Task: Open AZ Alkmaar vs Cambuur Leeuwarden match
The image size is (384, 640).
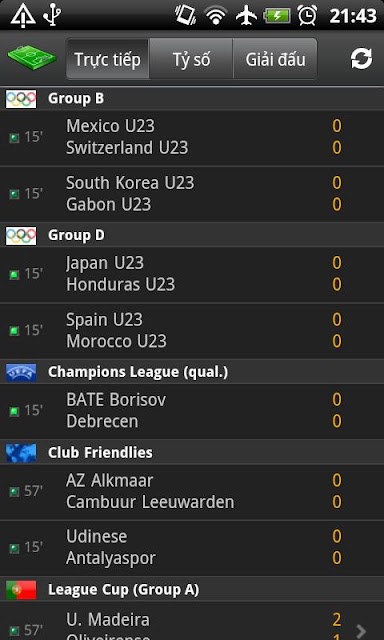Action: (192, 491)
